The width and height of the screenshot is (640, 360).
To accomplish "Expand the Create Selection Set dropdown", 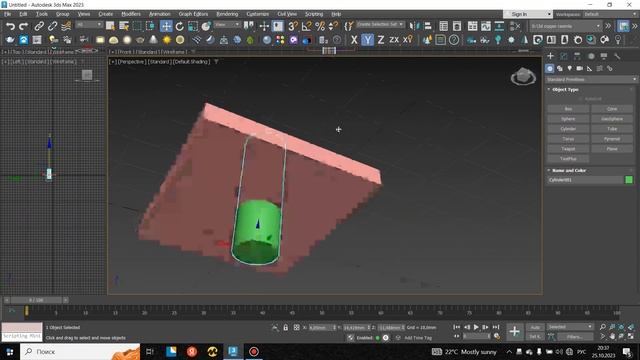I will click(x=380, y=24).
